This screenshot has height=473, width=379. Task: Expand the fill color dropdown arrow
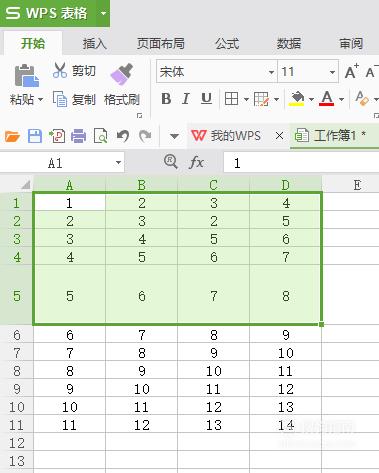311,99
